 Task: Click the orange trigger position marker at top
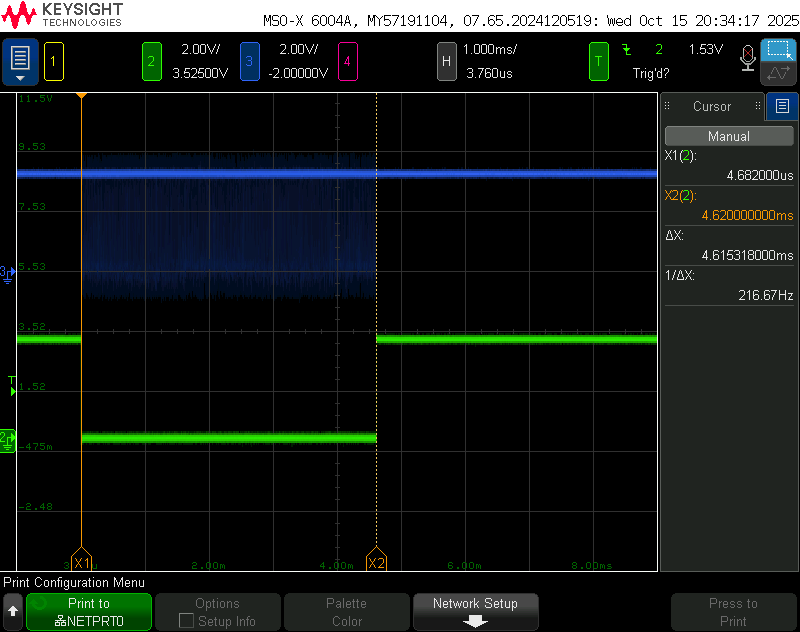81,95
